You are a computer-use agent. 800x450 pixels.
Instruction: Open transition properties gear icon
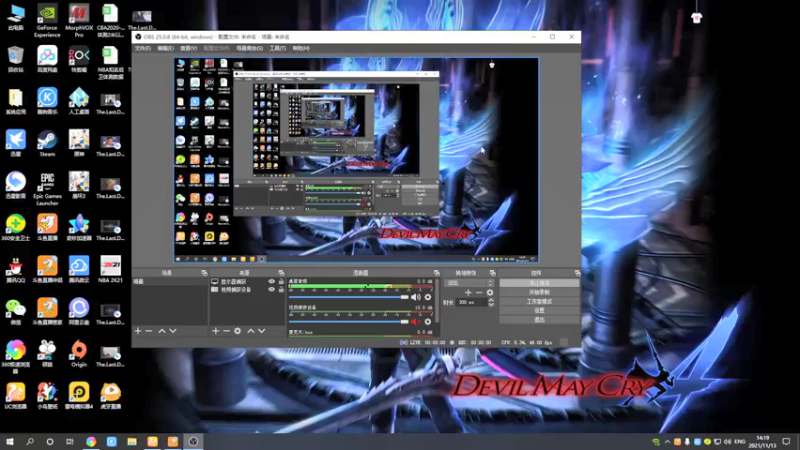click(x=490, y=293)
